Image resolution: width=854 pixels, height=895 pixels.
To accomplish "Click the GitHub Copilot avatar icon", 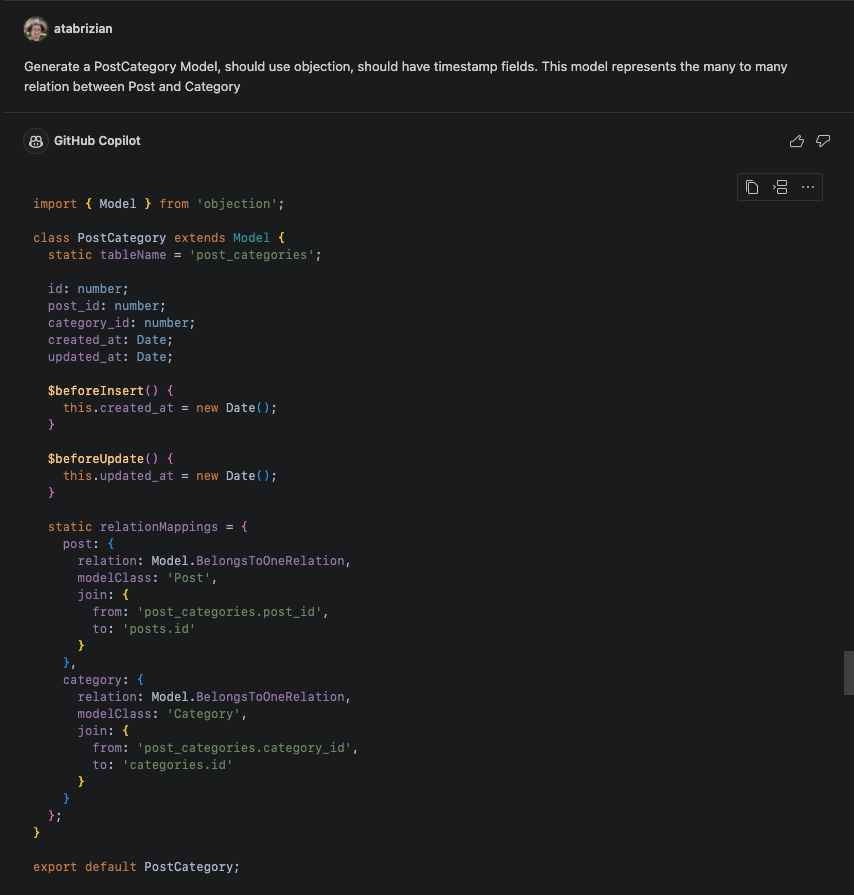I will (x=35, y=141).
